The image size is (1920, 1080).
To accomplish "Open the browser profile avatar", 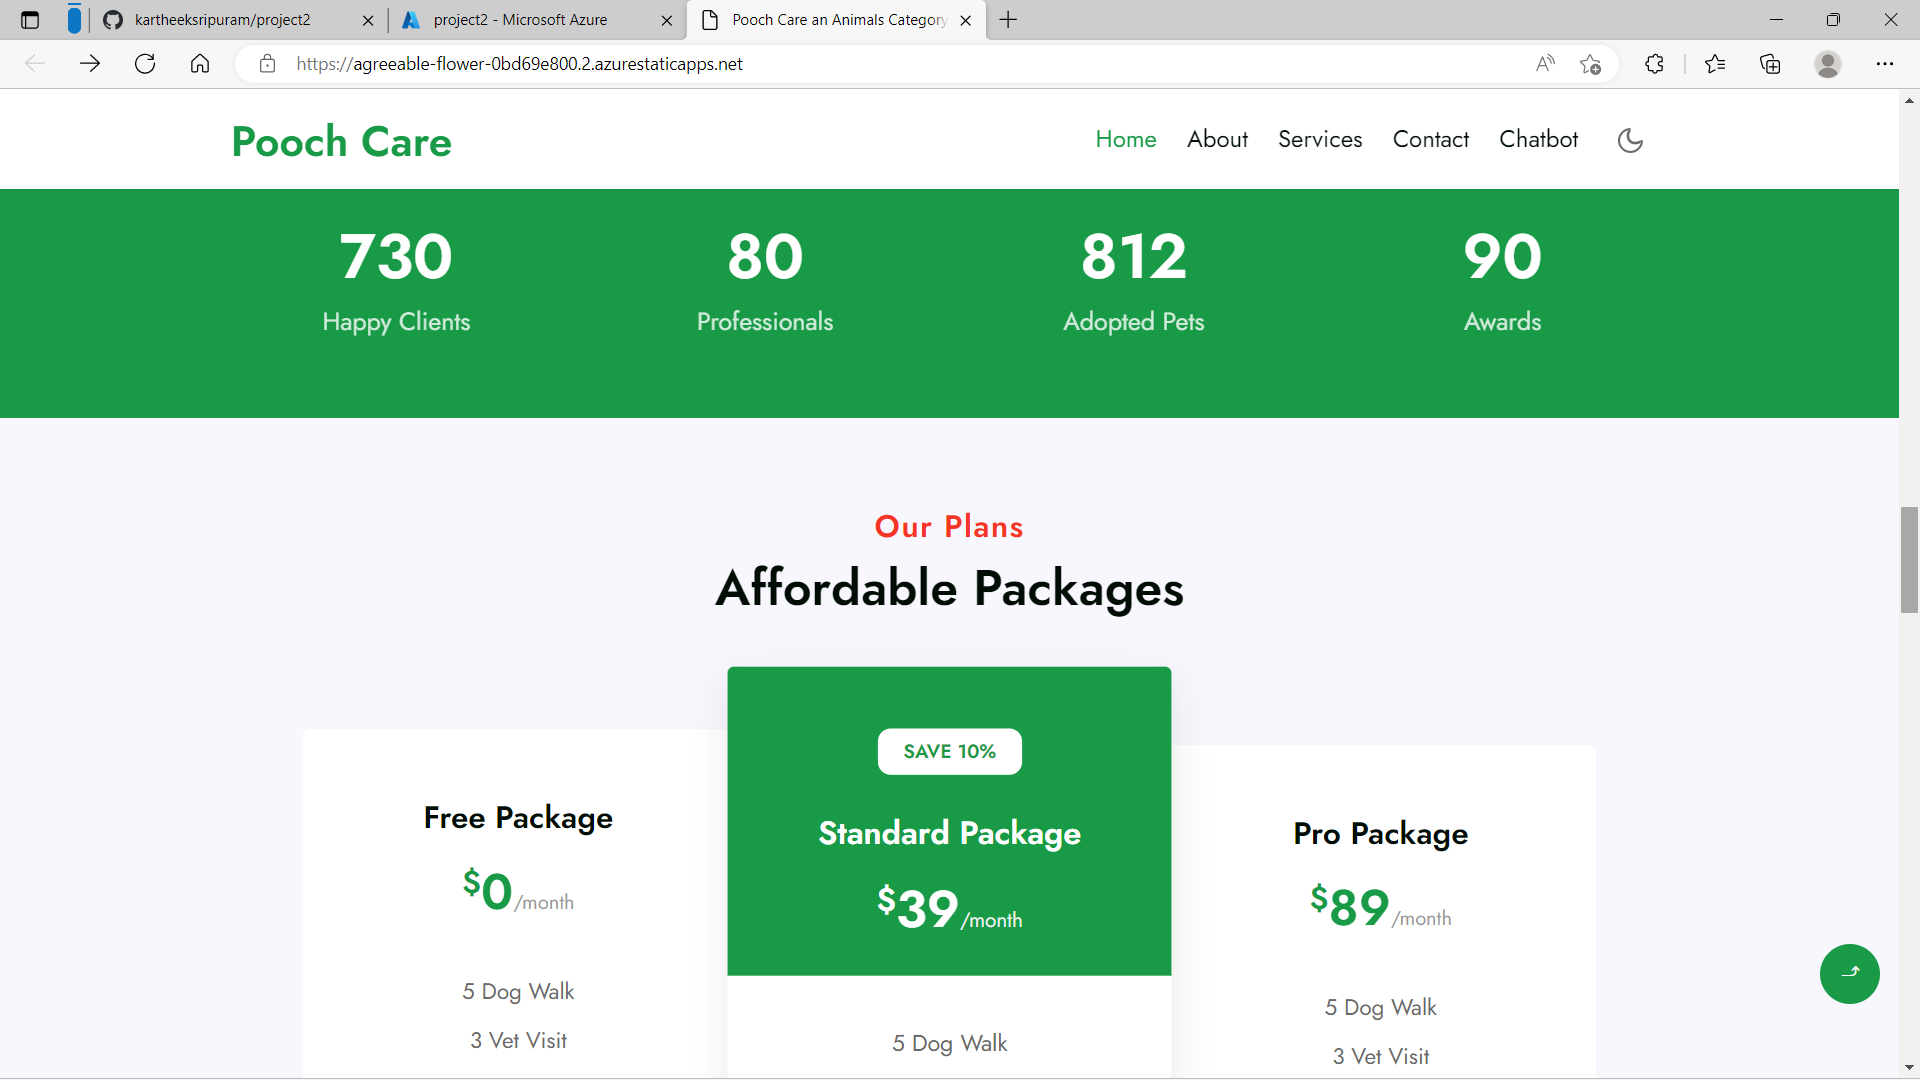I will pos(1828,64).
